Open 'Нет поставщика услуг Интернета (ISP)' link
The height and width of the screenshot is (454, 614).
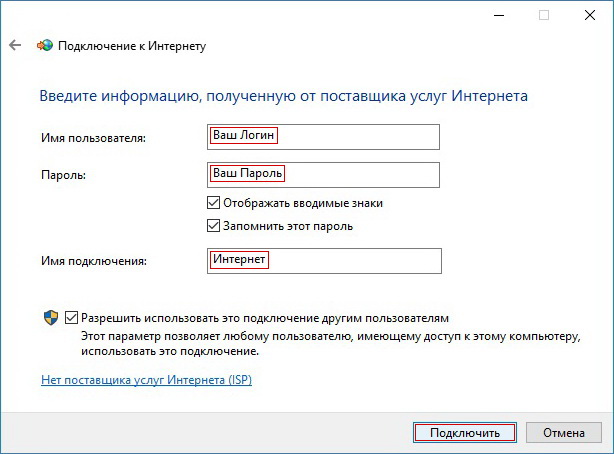147,381
